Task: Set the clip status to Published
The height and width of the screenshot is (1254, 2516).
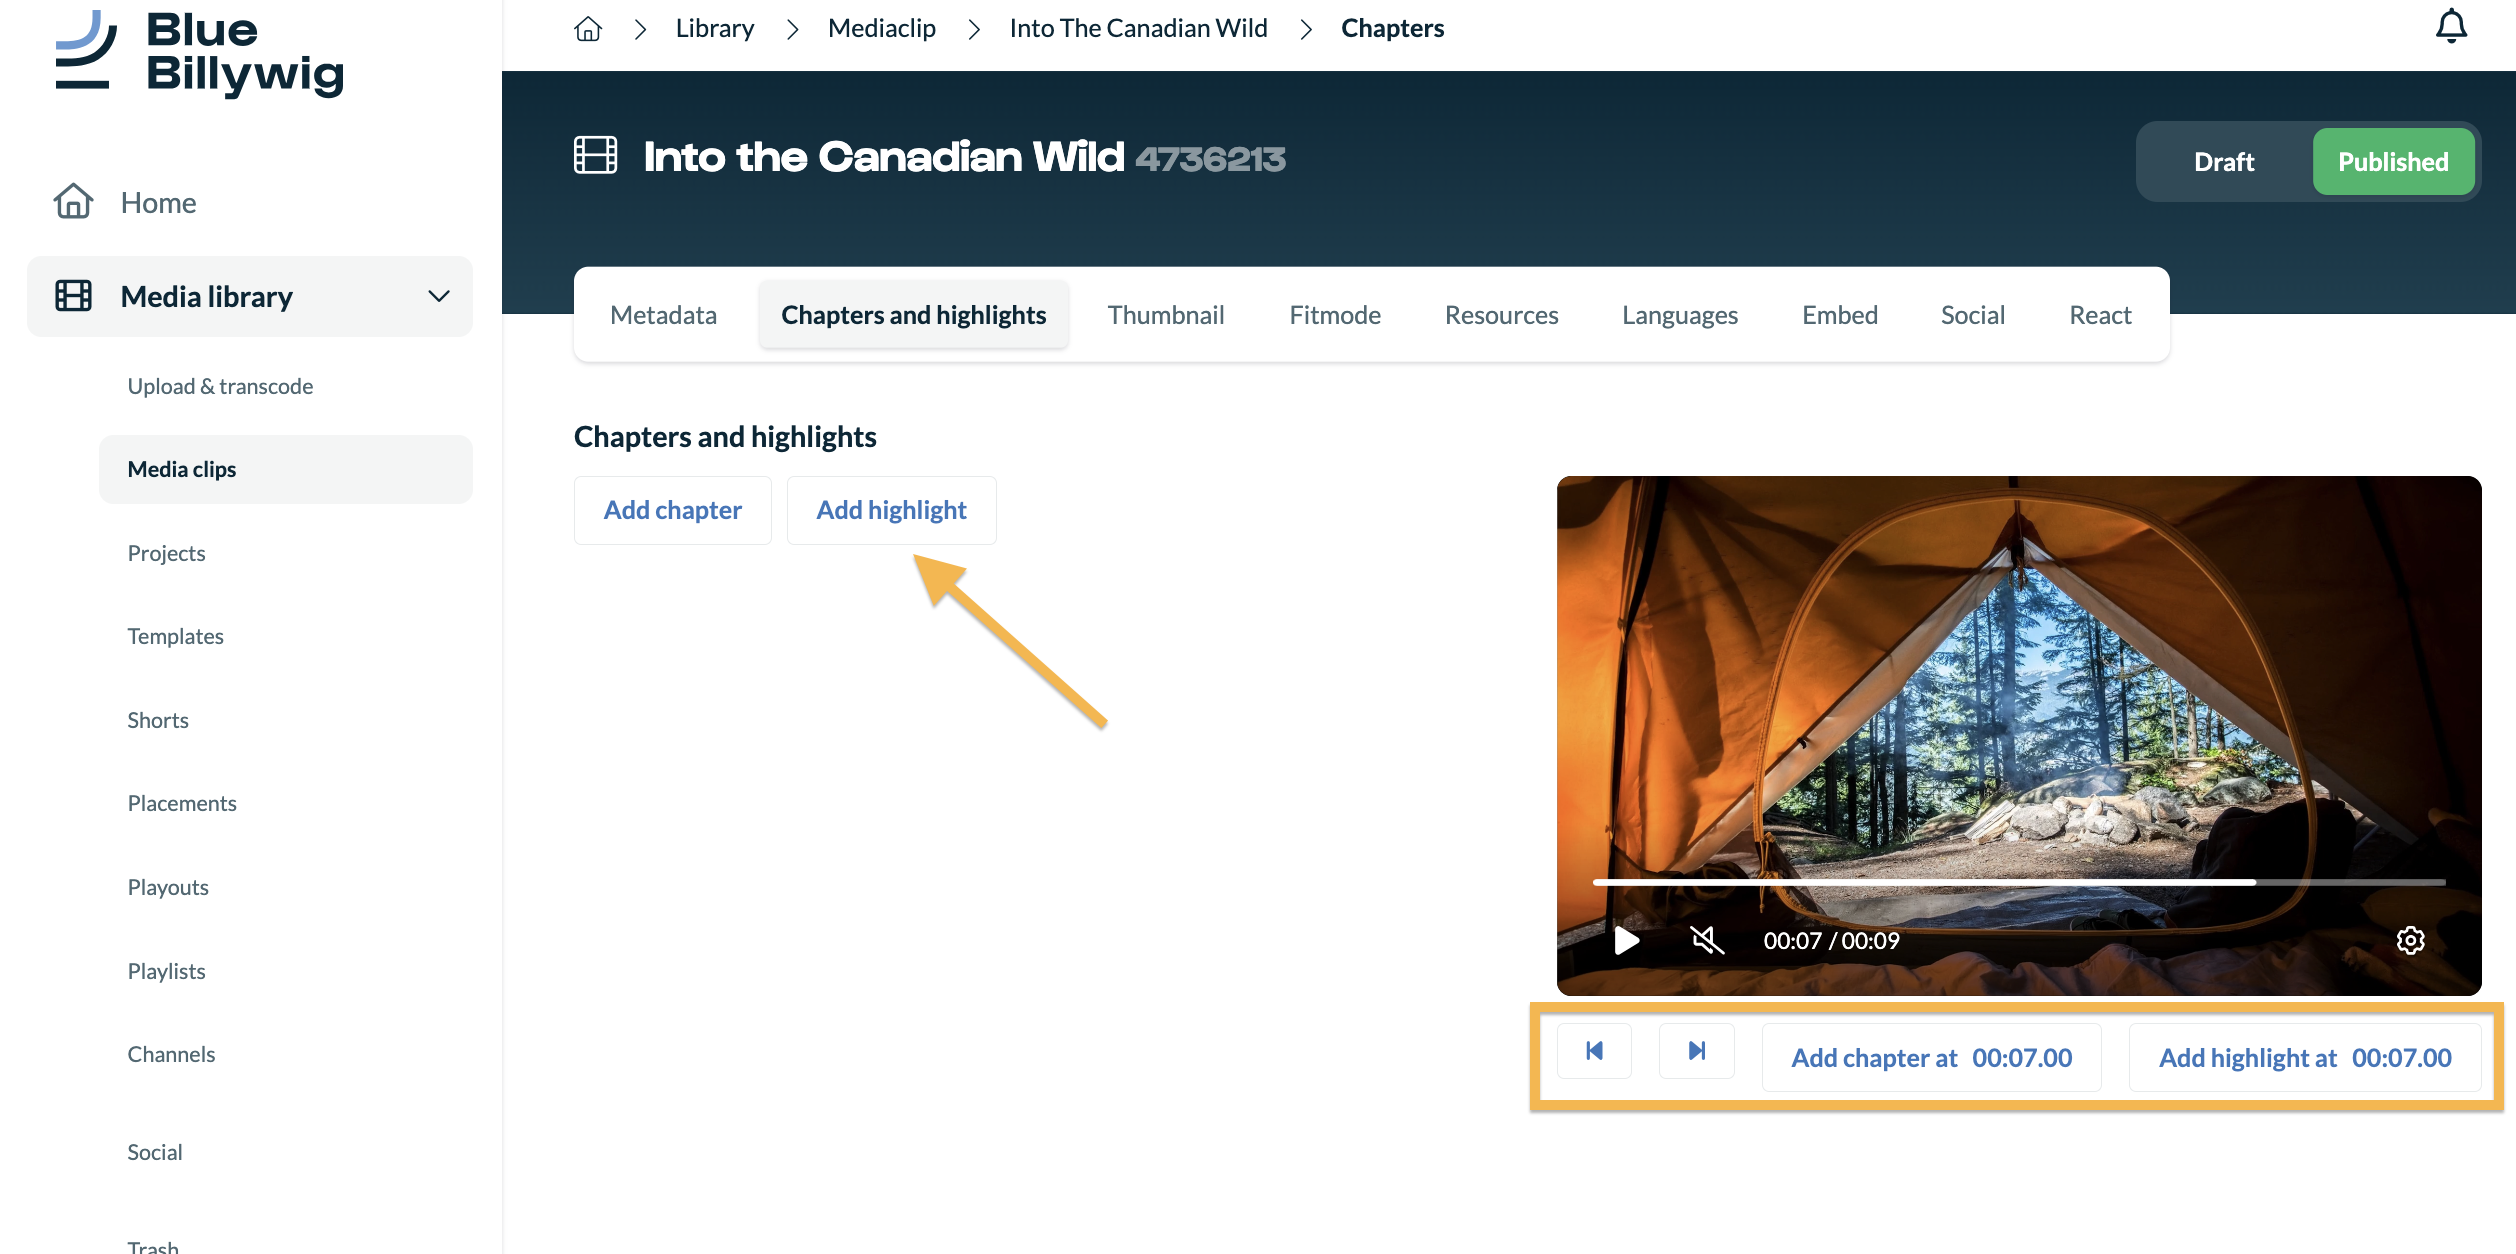Action: [2393, 162]
